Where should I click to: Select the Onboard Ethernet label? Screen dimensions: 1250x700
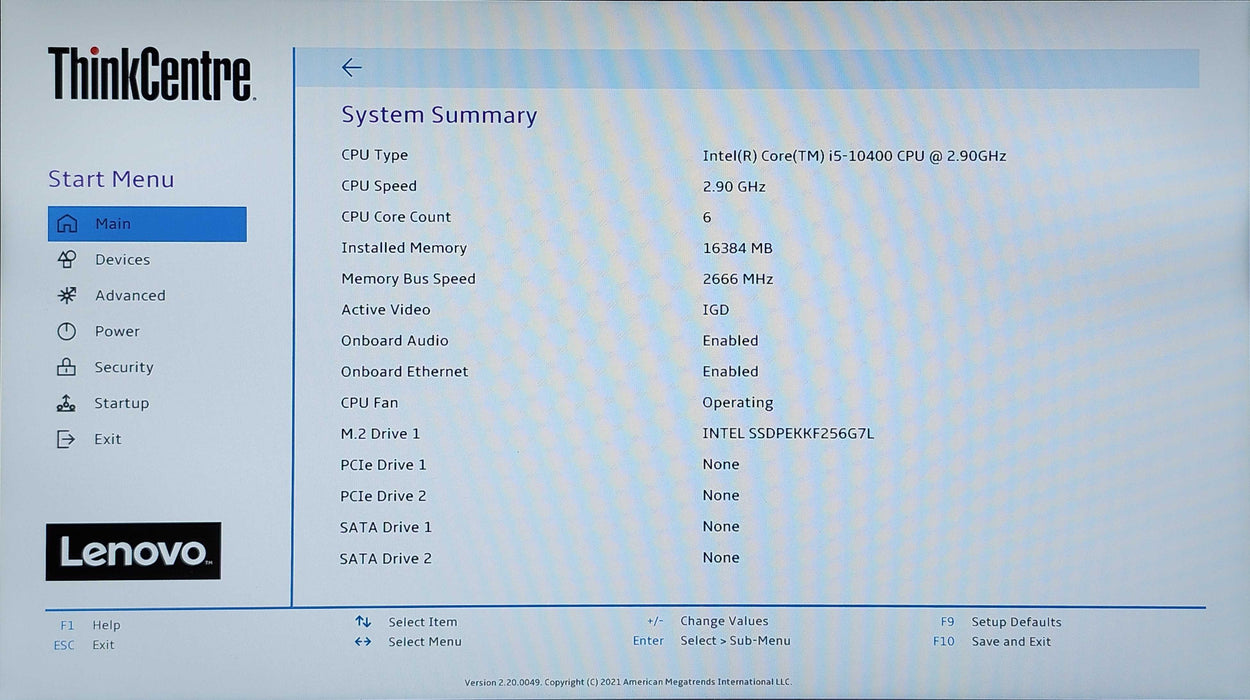point(404,372)
